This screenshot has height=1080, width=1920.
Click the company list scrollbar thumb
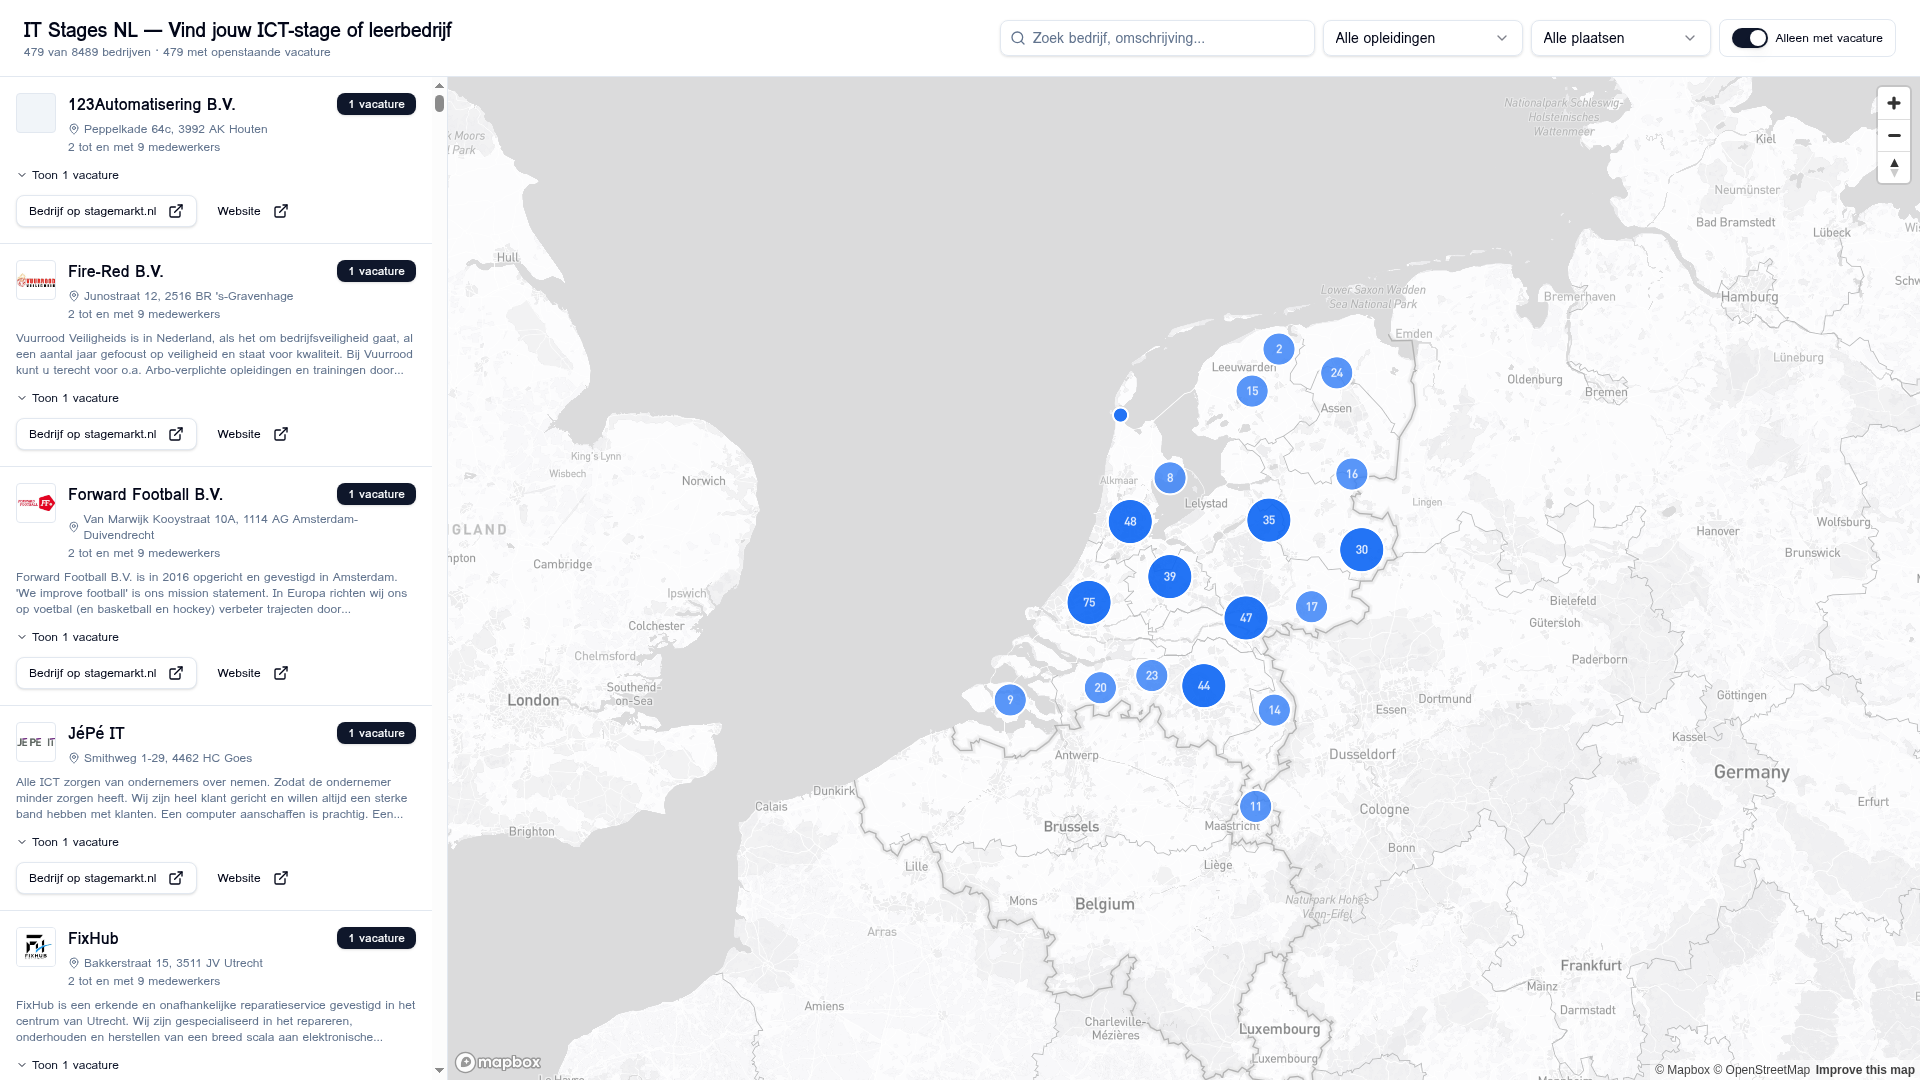[439, 103]
